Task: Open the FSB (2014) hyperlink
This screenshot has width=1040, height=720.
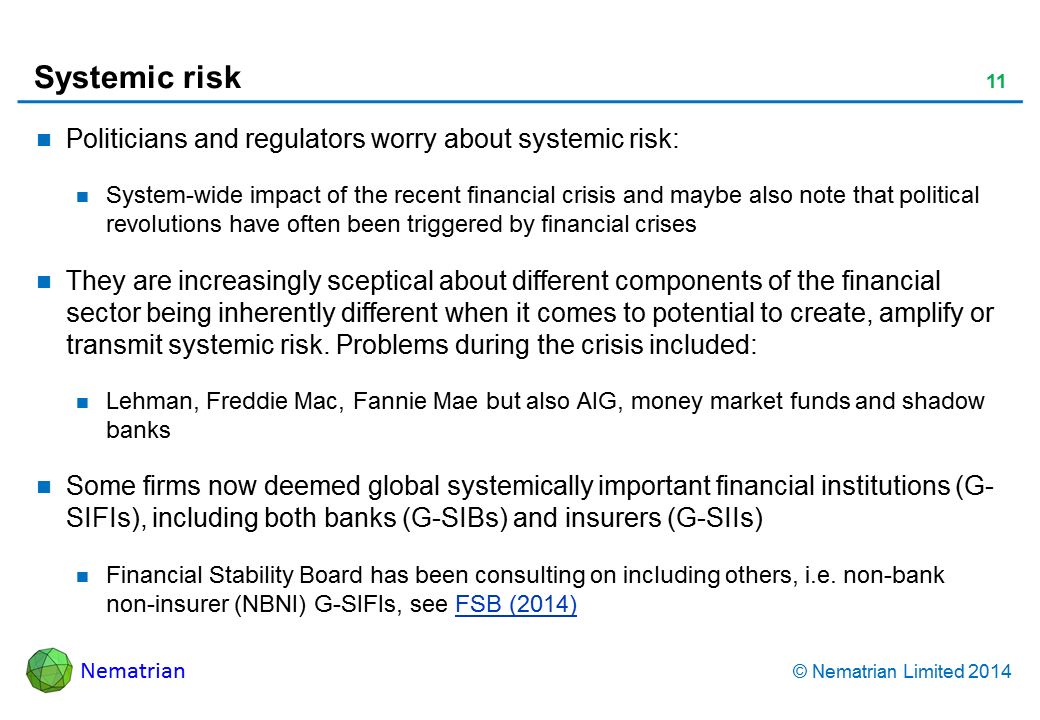Action: [x=515, y=605]
